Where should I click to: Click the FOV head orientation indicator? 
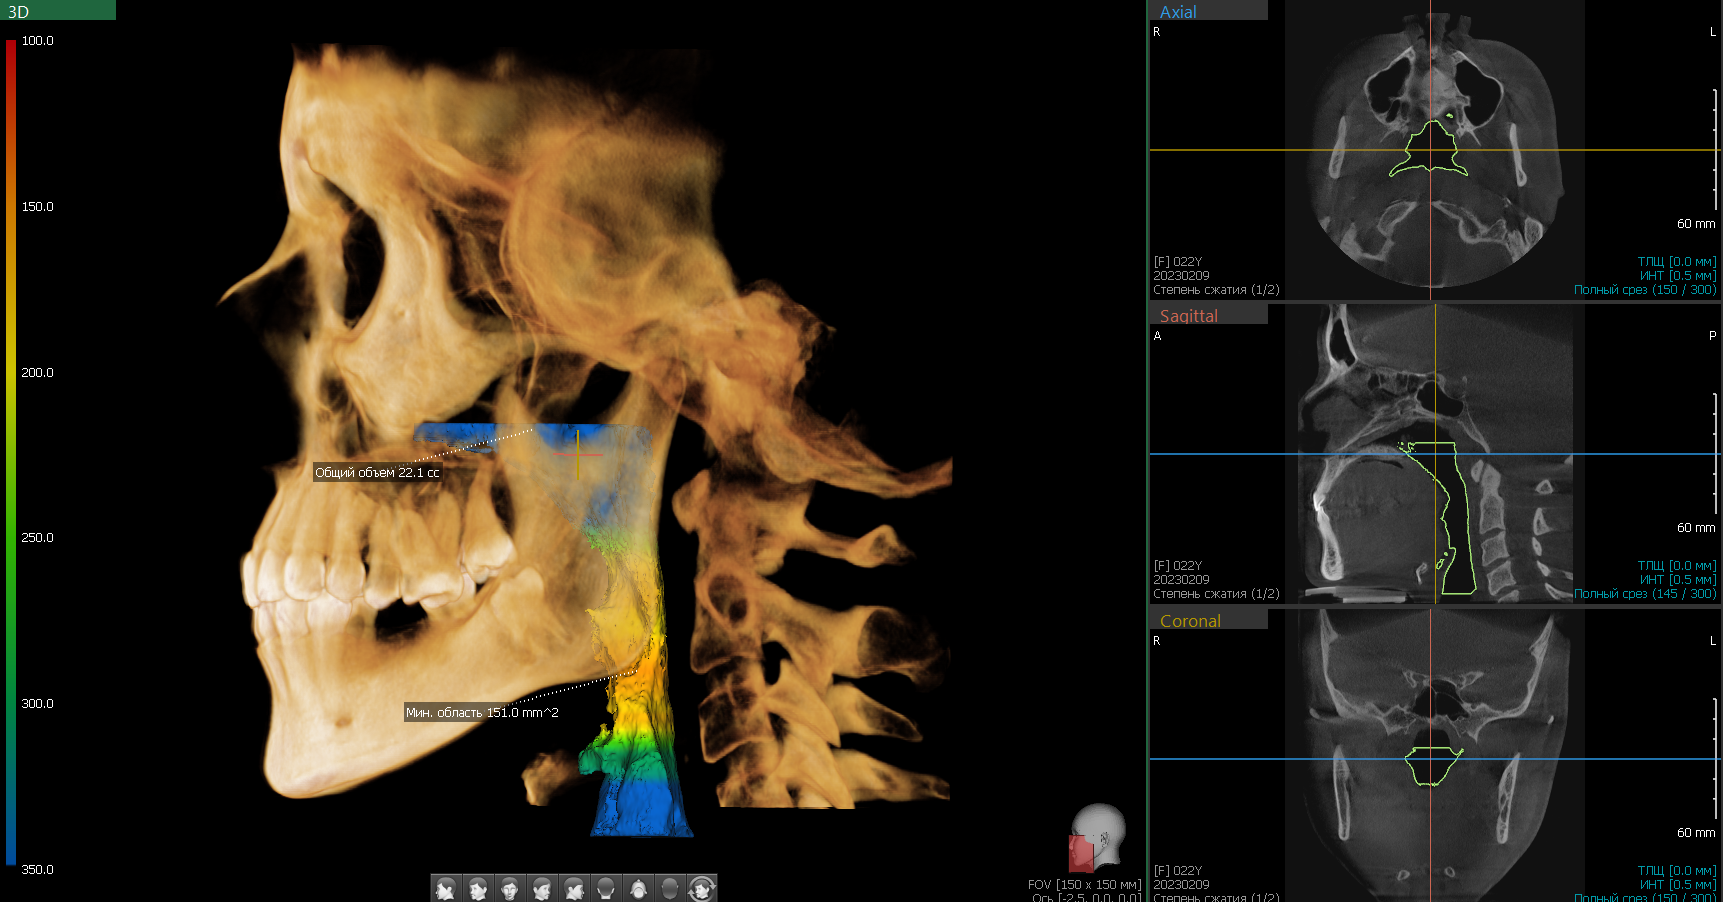pos(1098,838)
